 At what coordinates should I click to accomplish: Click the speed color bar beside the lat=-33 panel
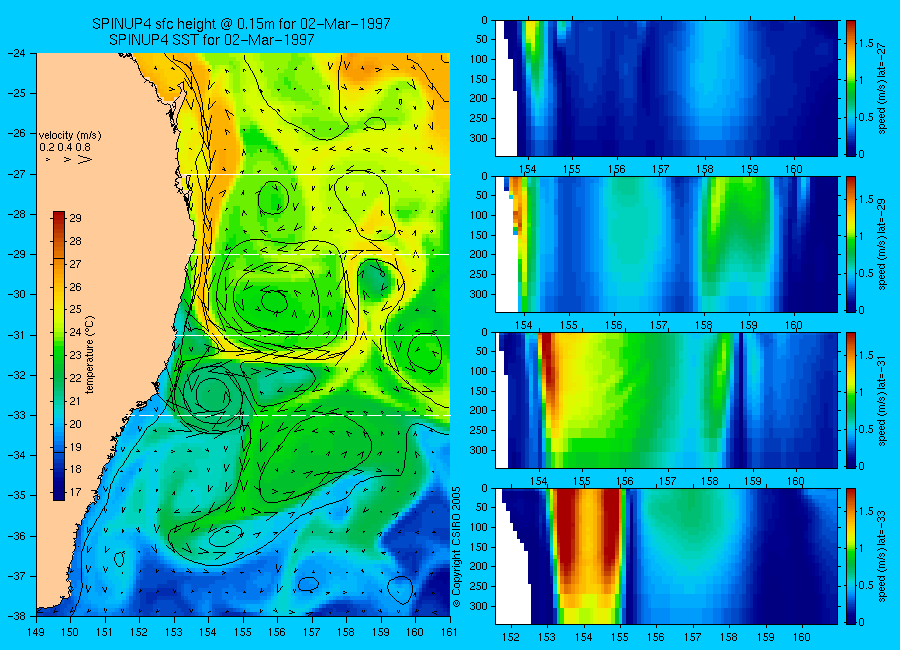coord(850,556)
